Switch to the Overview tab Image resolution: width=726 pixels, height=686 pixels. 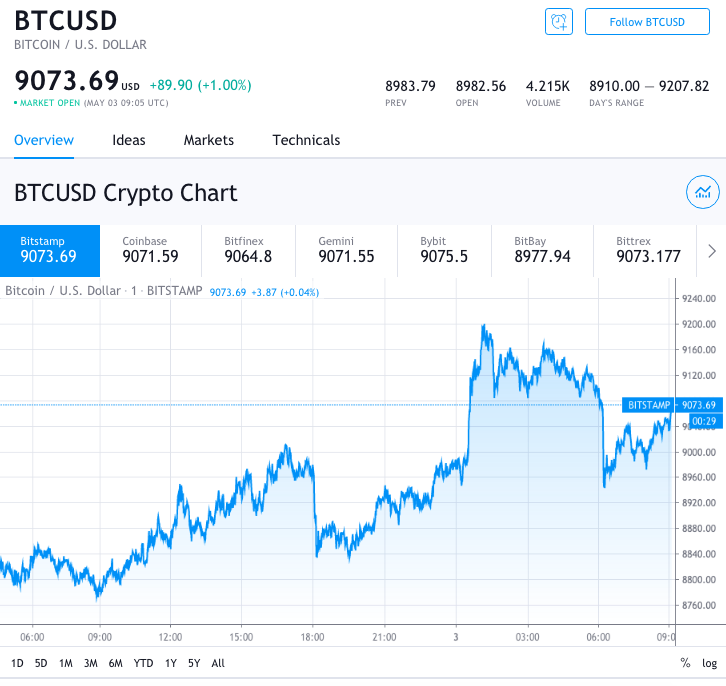point(44,140)
